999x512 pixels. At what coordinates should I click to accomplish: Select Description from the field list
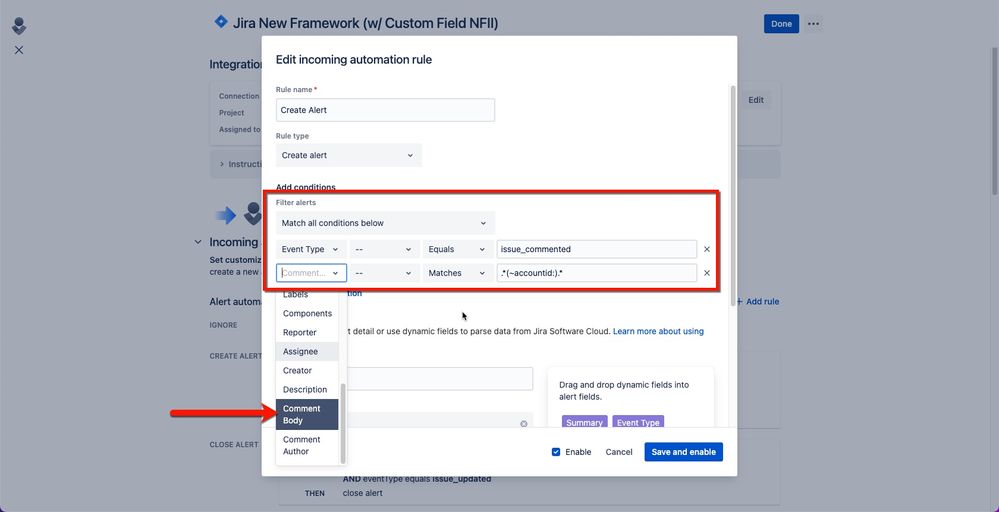point(307,389)
